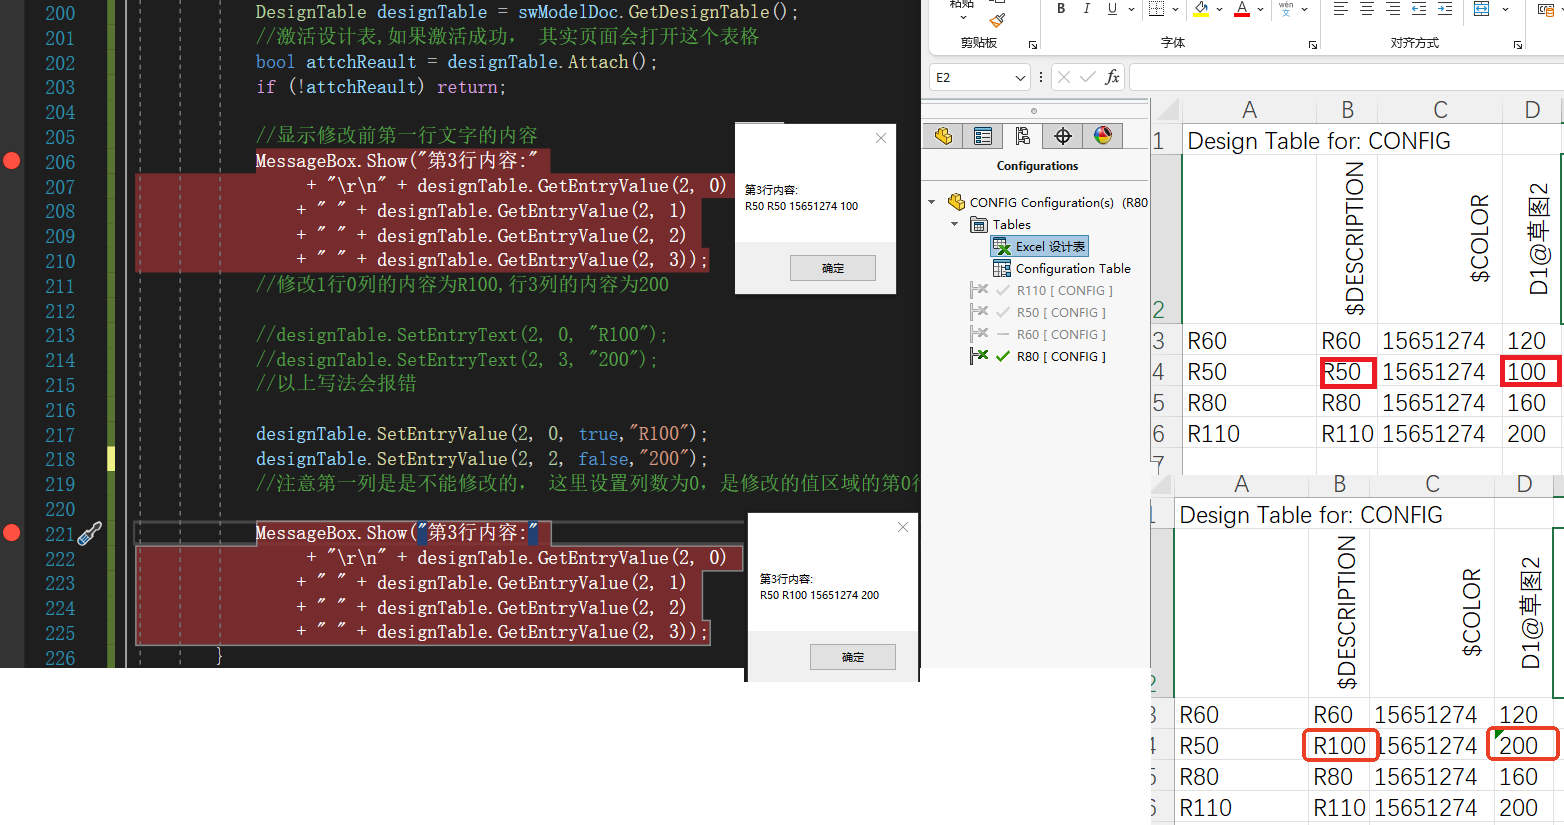Apply red font color
This screenshot has width=1564, height=825.
tap(1242, 8)
